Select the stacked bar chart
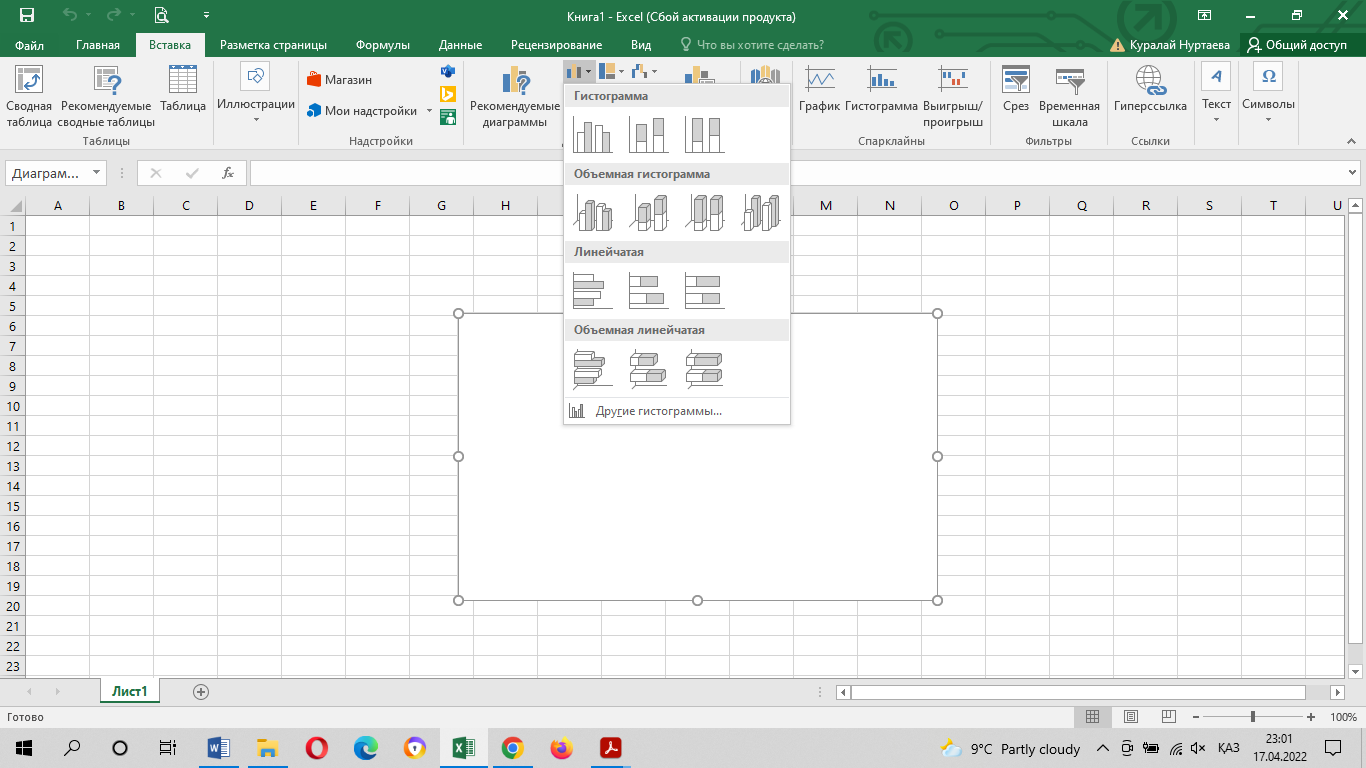1366x768 pixels. coord(648,290)
